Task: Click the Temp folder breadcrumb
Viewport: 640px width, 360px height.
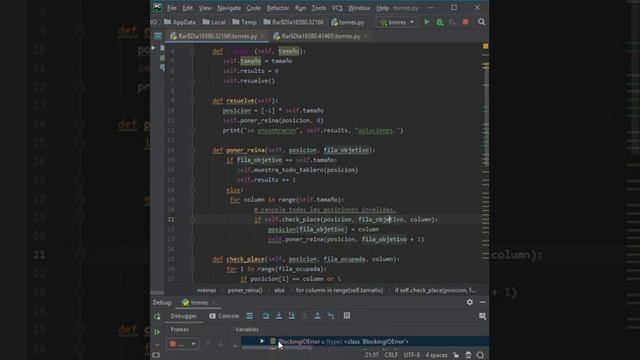Action: pos(244,22)
